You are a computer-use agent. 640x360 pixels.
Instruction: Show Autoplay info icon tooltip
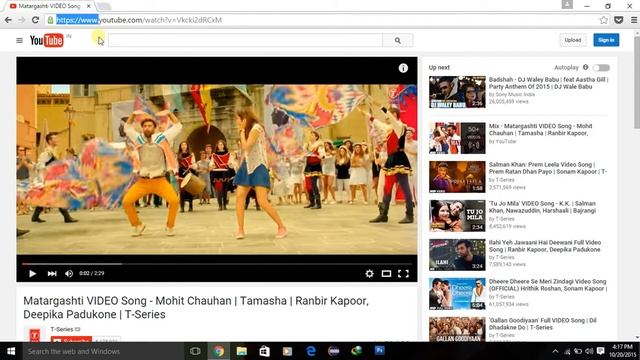pos(585,67)
